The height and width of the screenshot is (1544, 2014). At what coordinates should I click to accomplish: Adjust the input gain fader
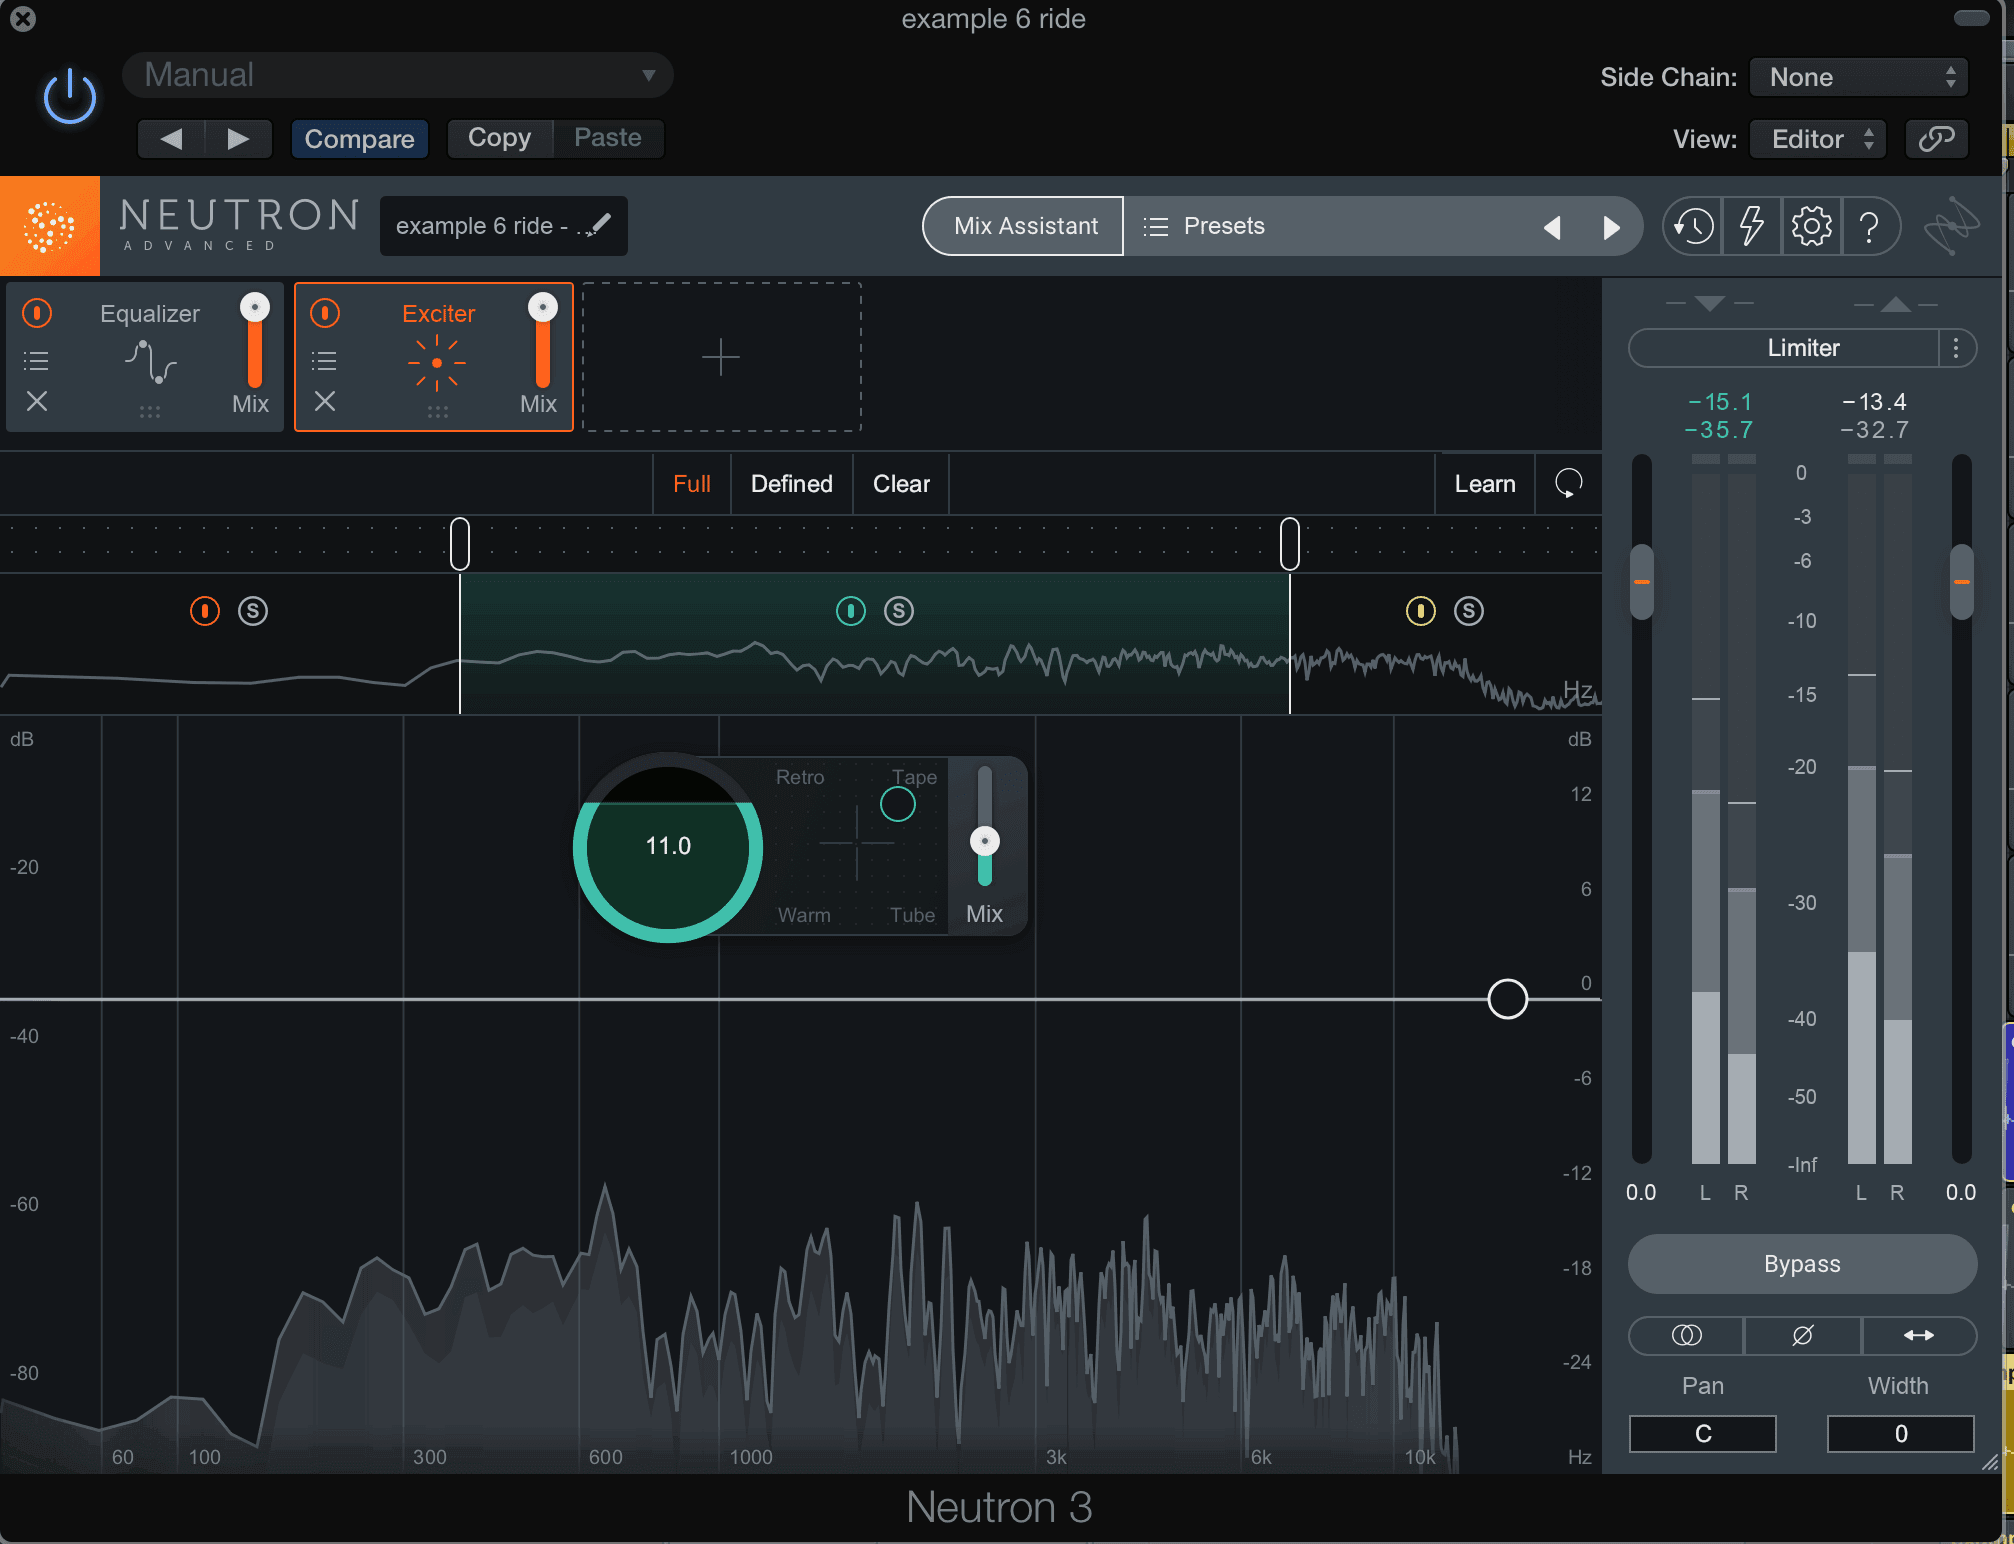pyautogui.click(x=1642, y=582)
